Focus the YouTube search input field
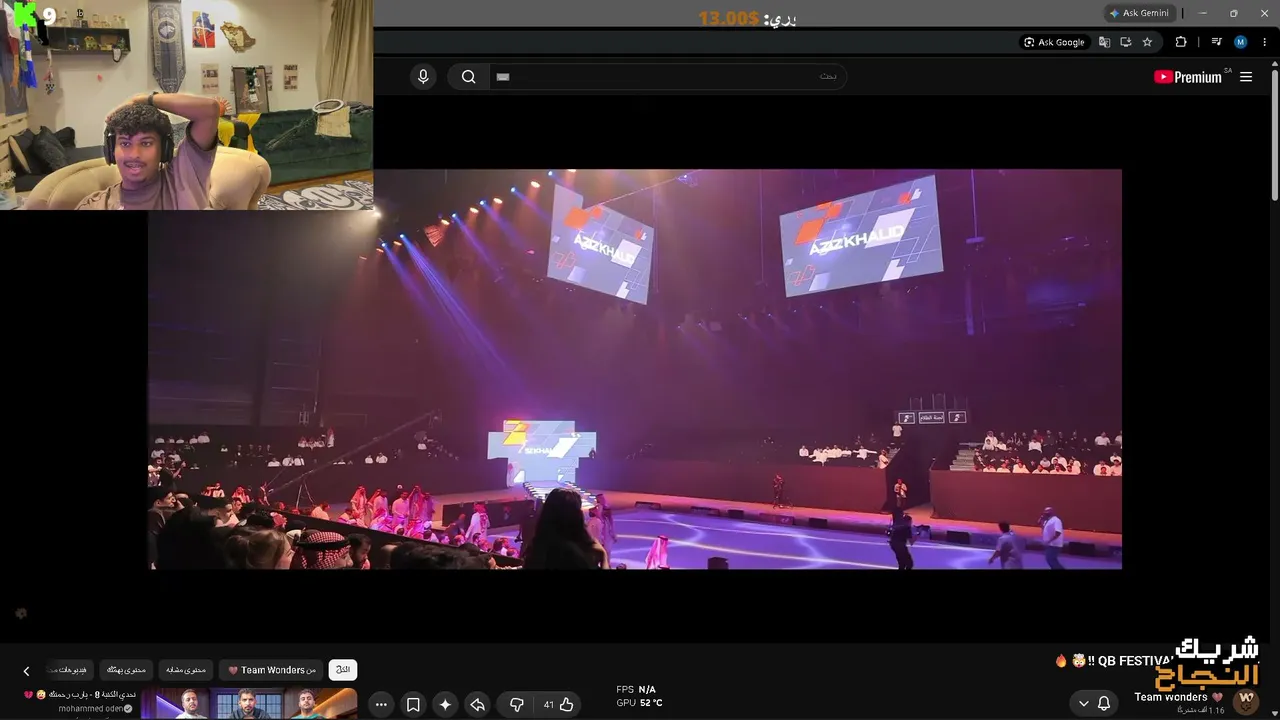 [667, 77]
